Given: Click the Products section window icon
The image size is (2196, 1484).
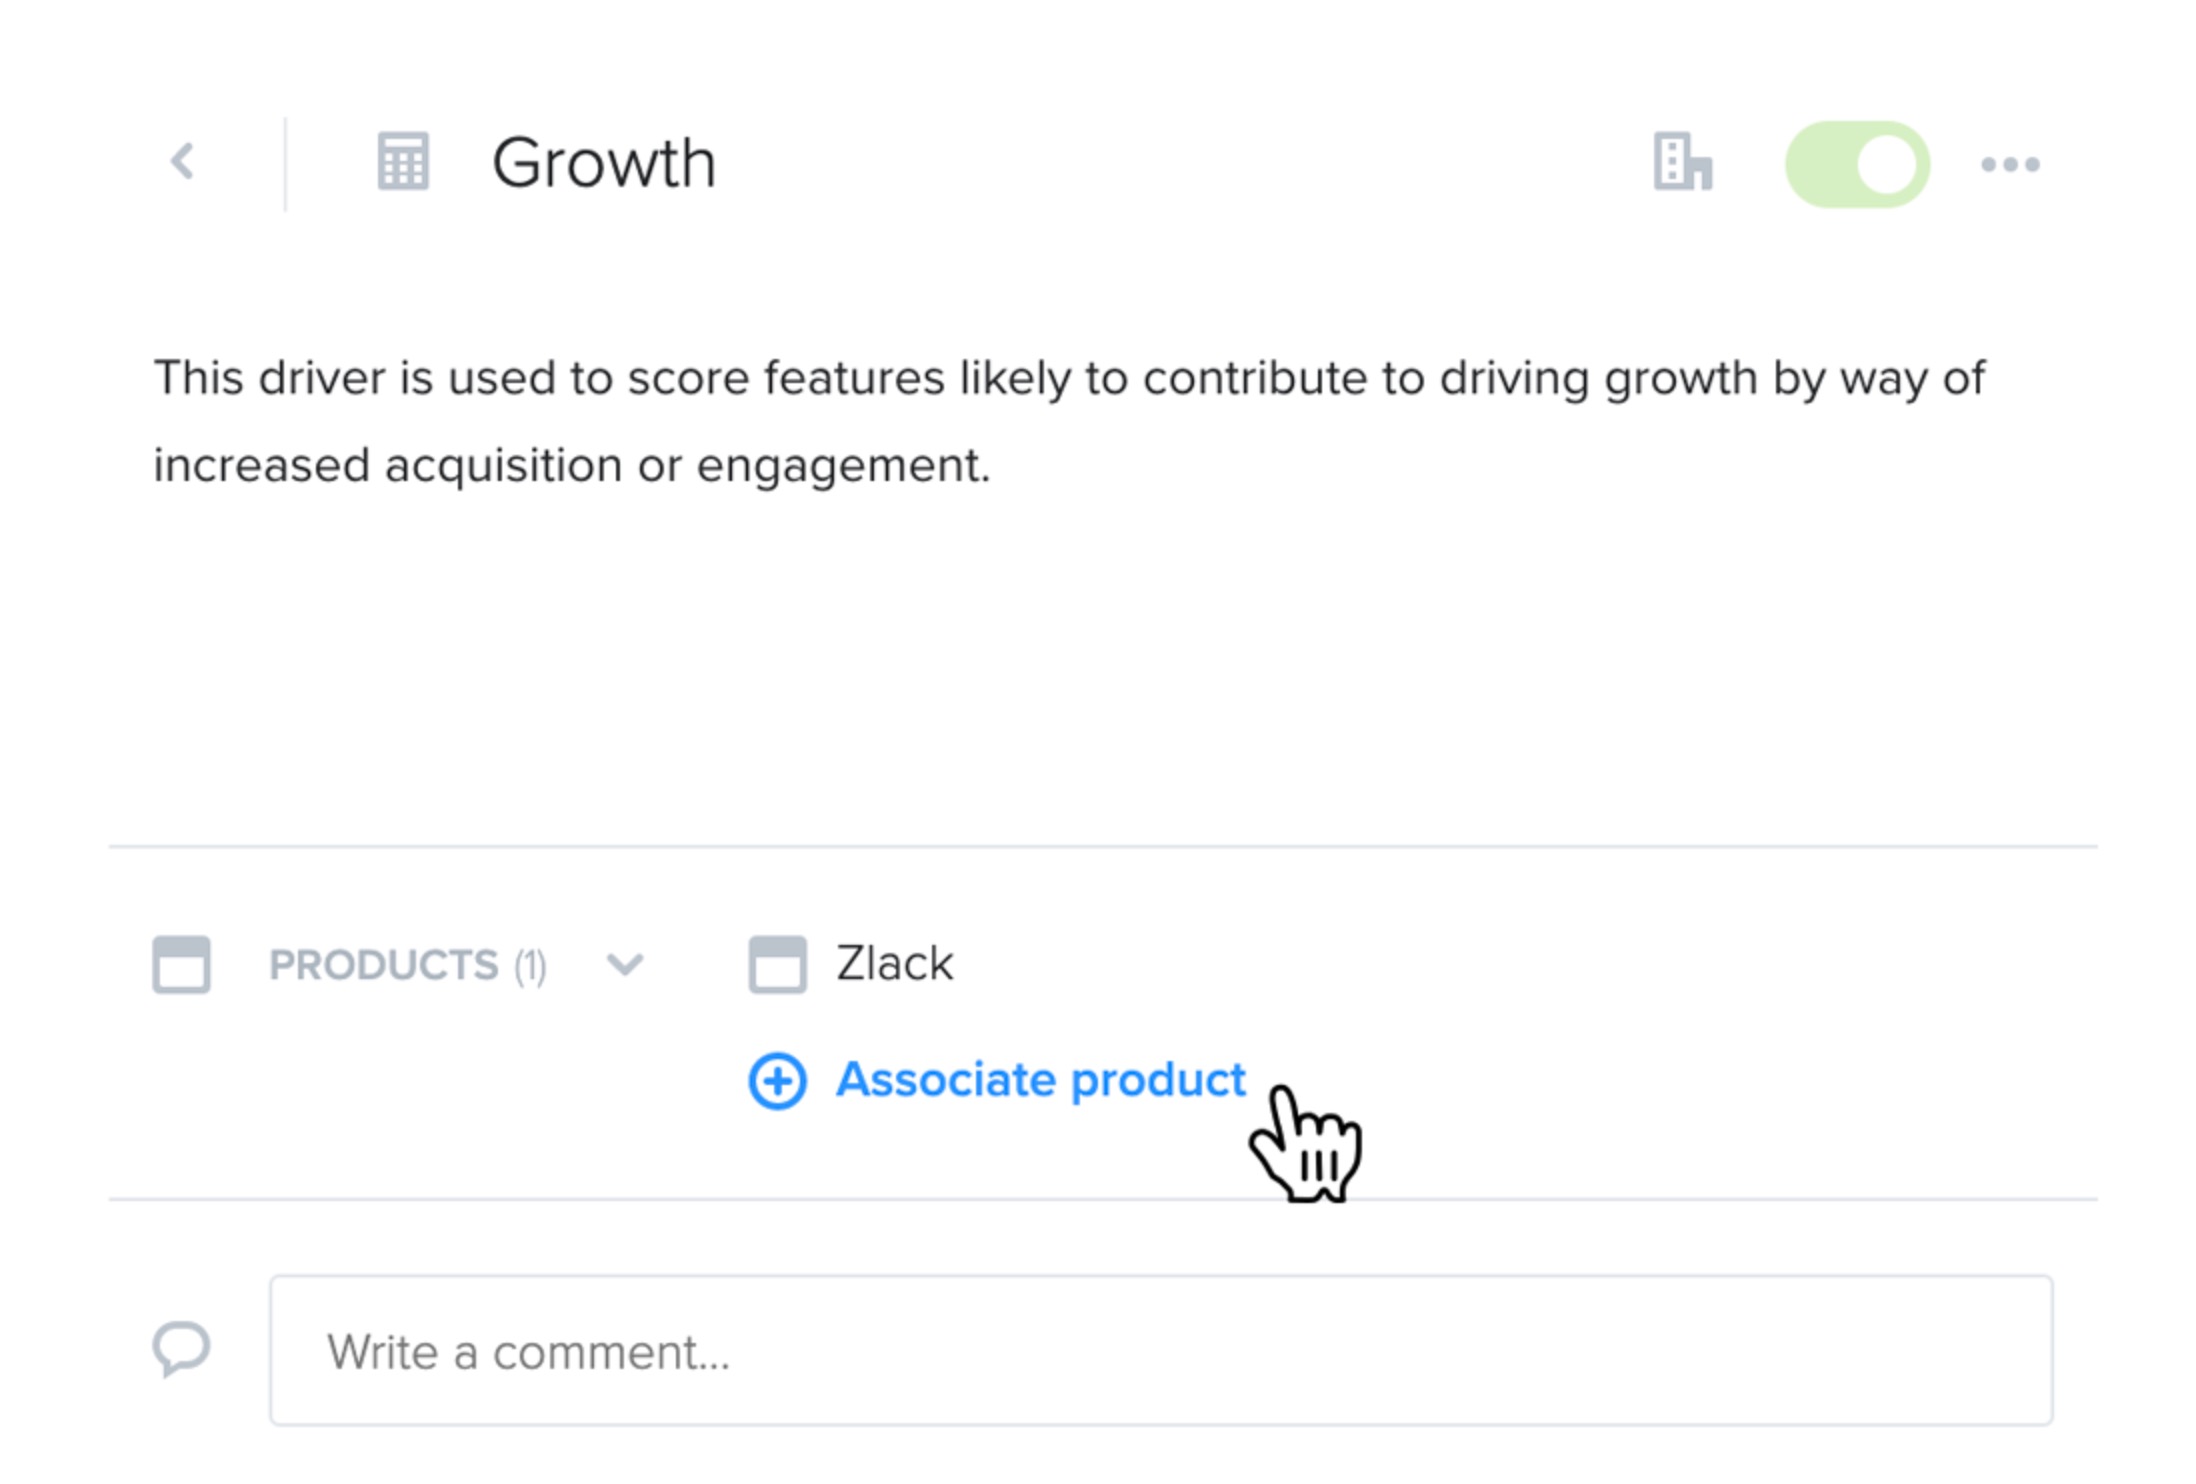Looking at the screenshot, I should coord(181,964).
